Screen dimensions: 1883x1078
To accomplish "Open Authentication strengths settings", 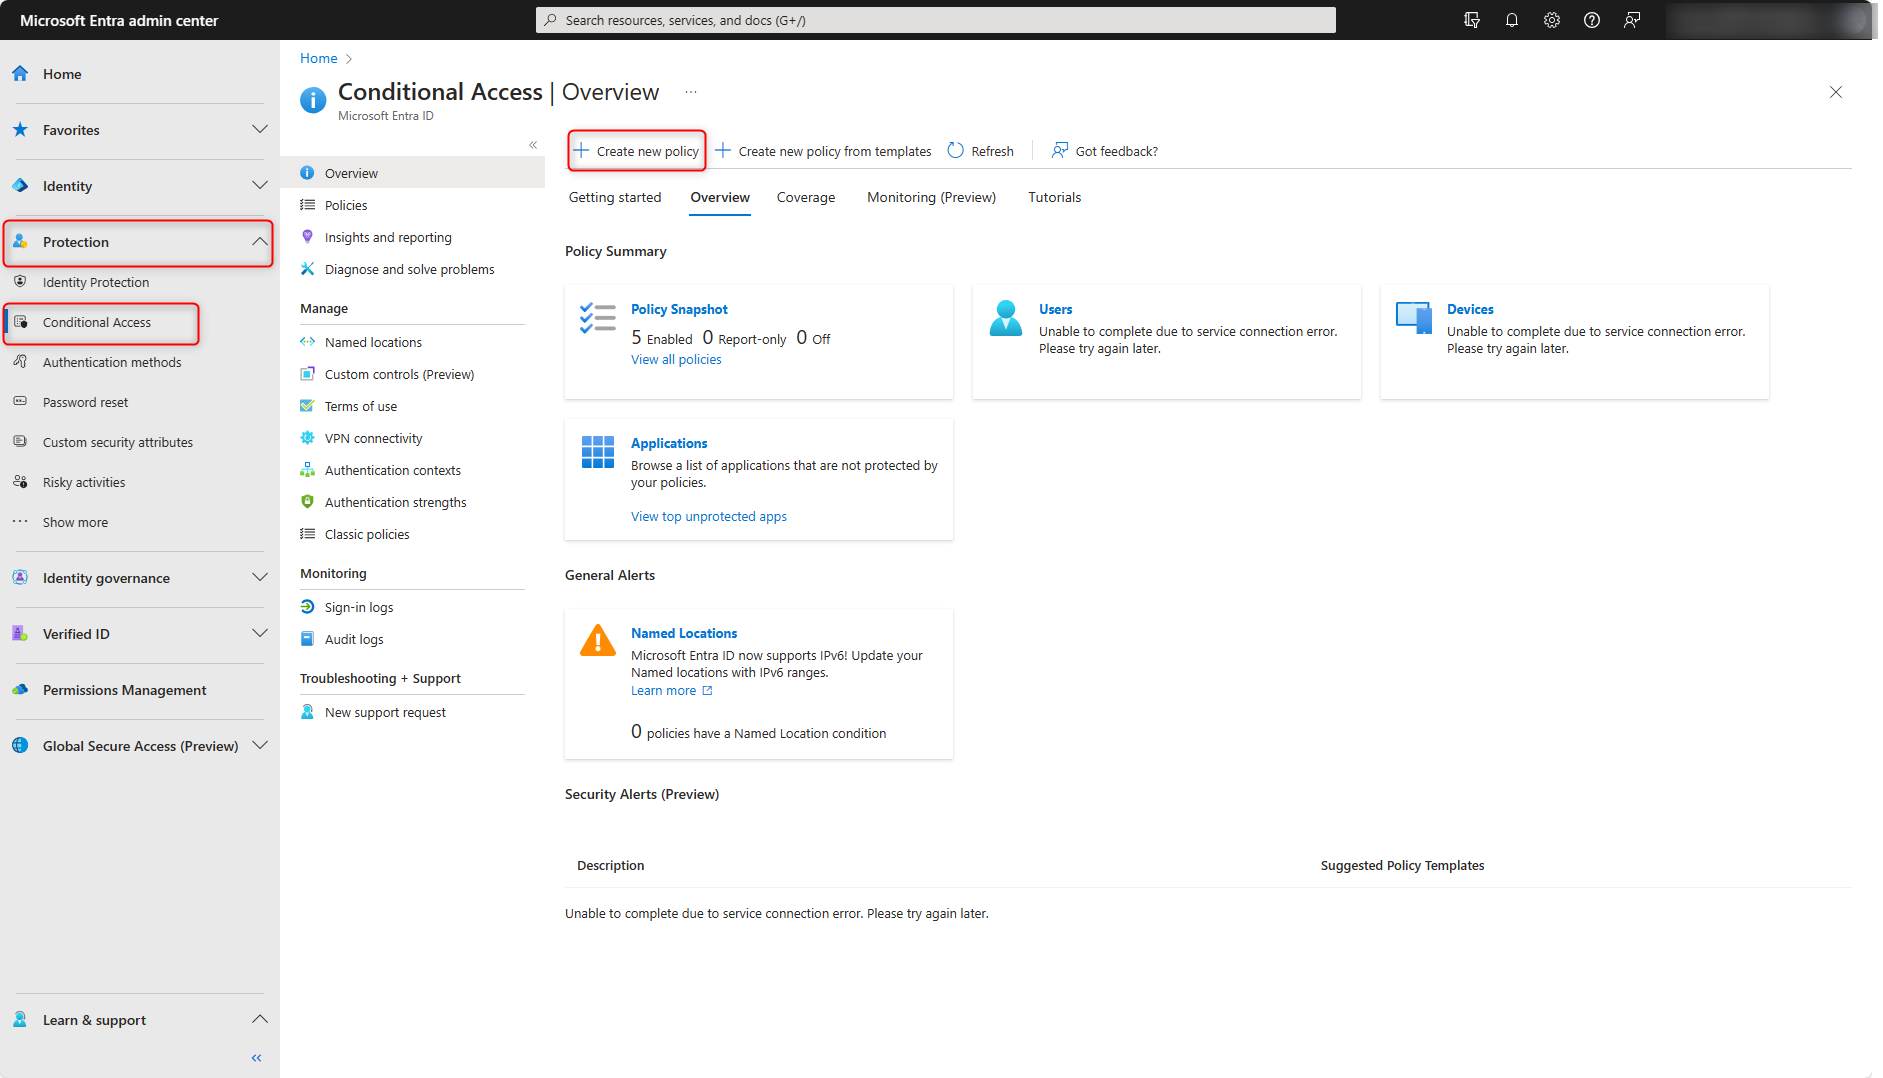I will 395,501.
